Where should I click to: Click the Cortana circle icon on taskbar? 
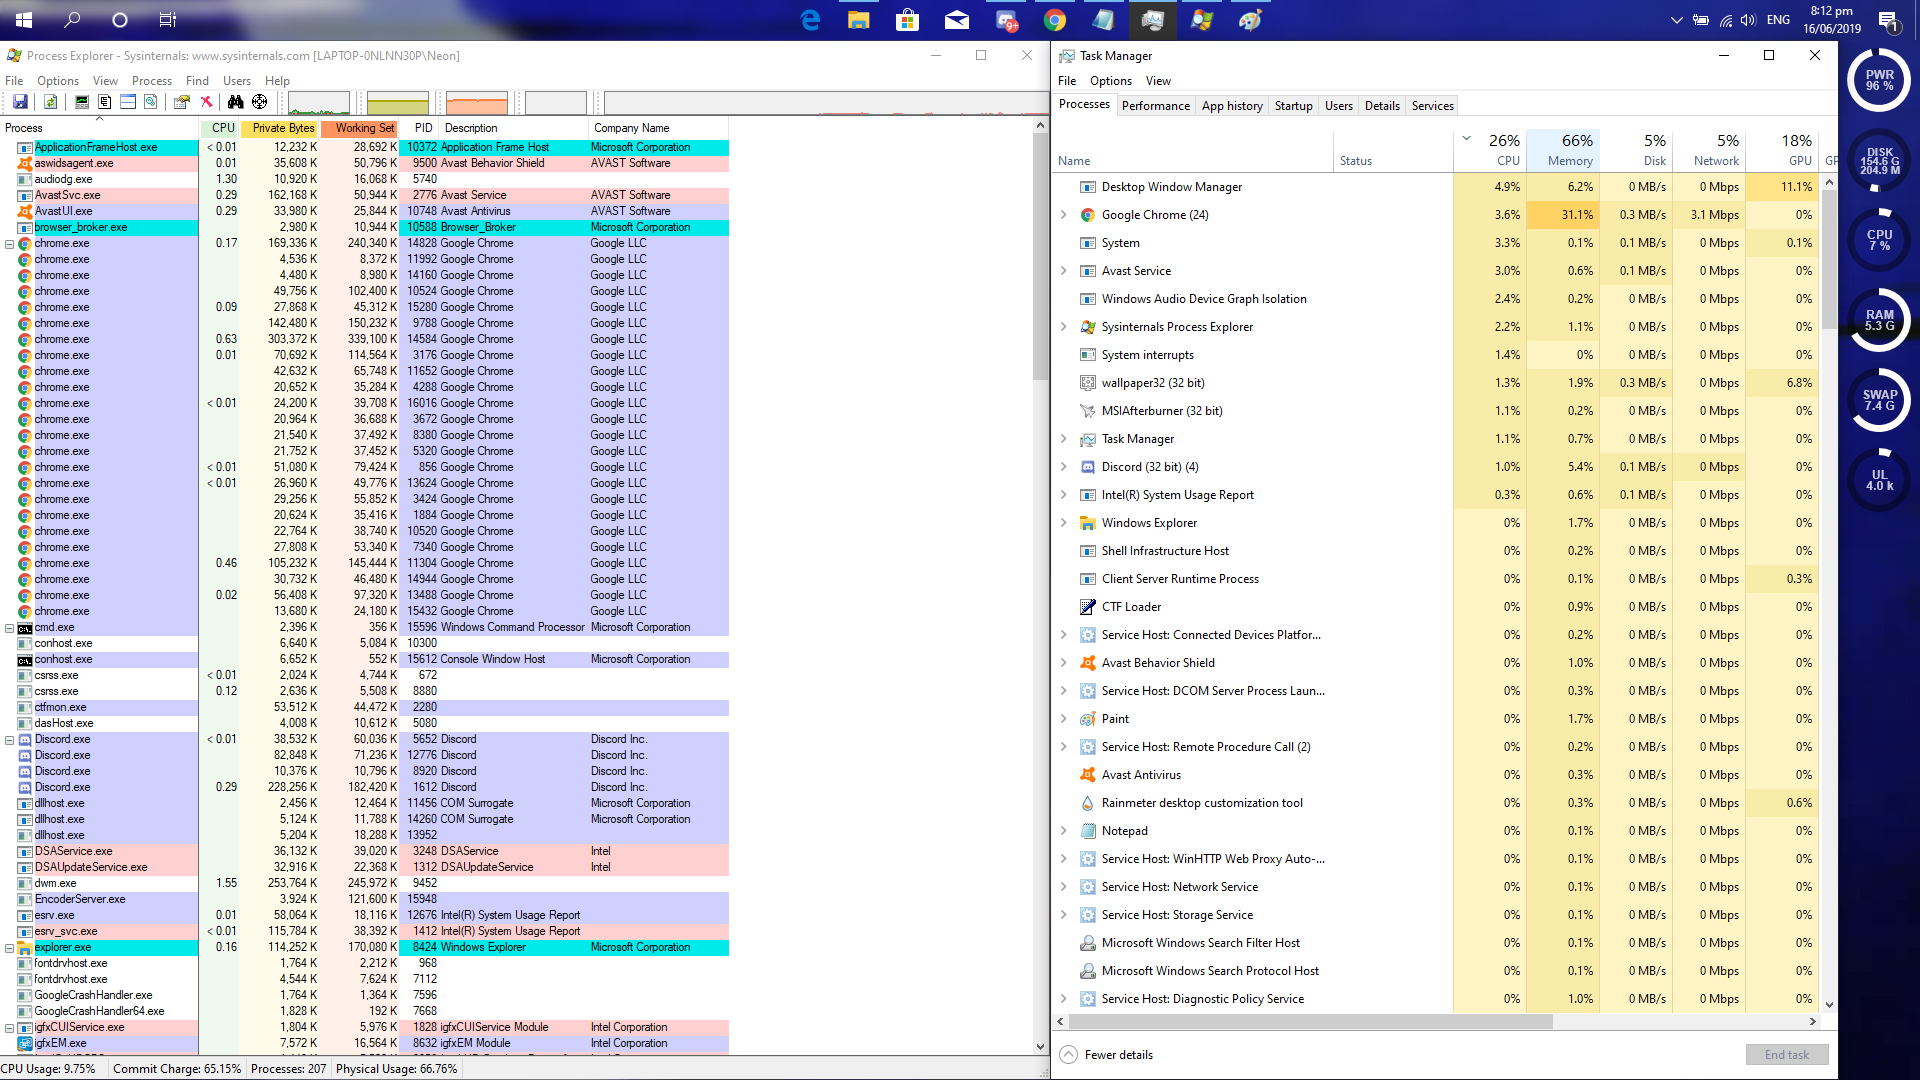coord(120,20)
